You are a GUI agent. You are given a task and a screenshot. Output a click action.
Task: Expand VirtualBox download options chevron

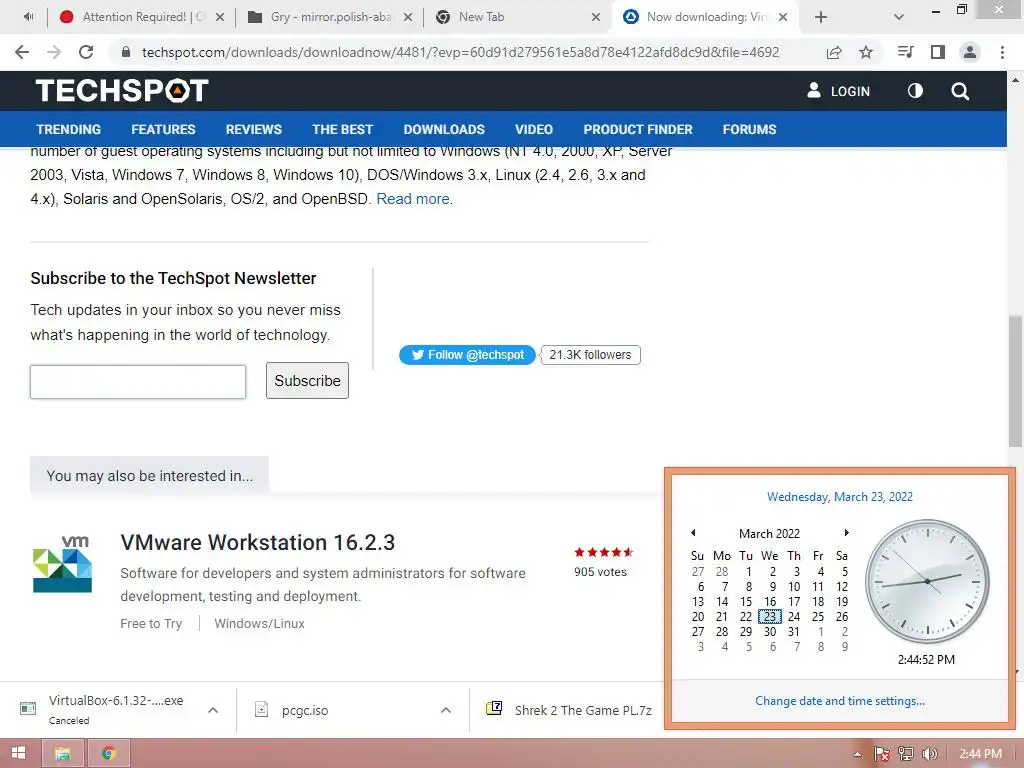click(213, 710)
